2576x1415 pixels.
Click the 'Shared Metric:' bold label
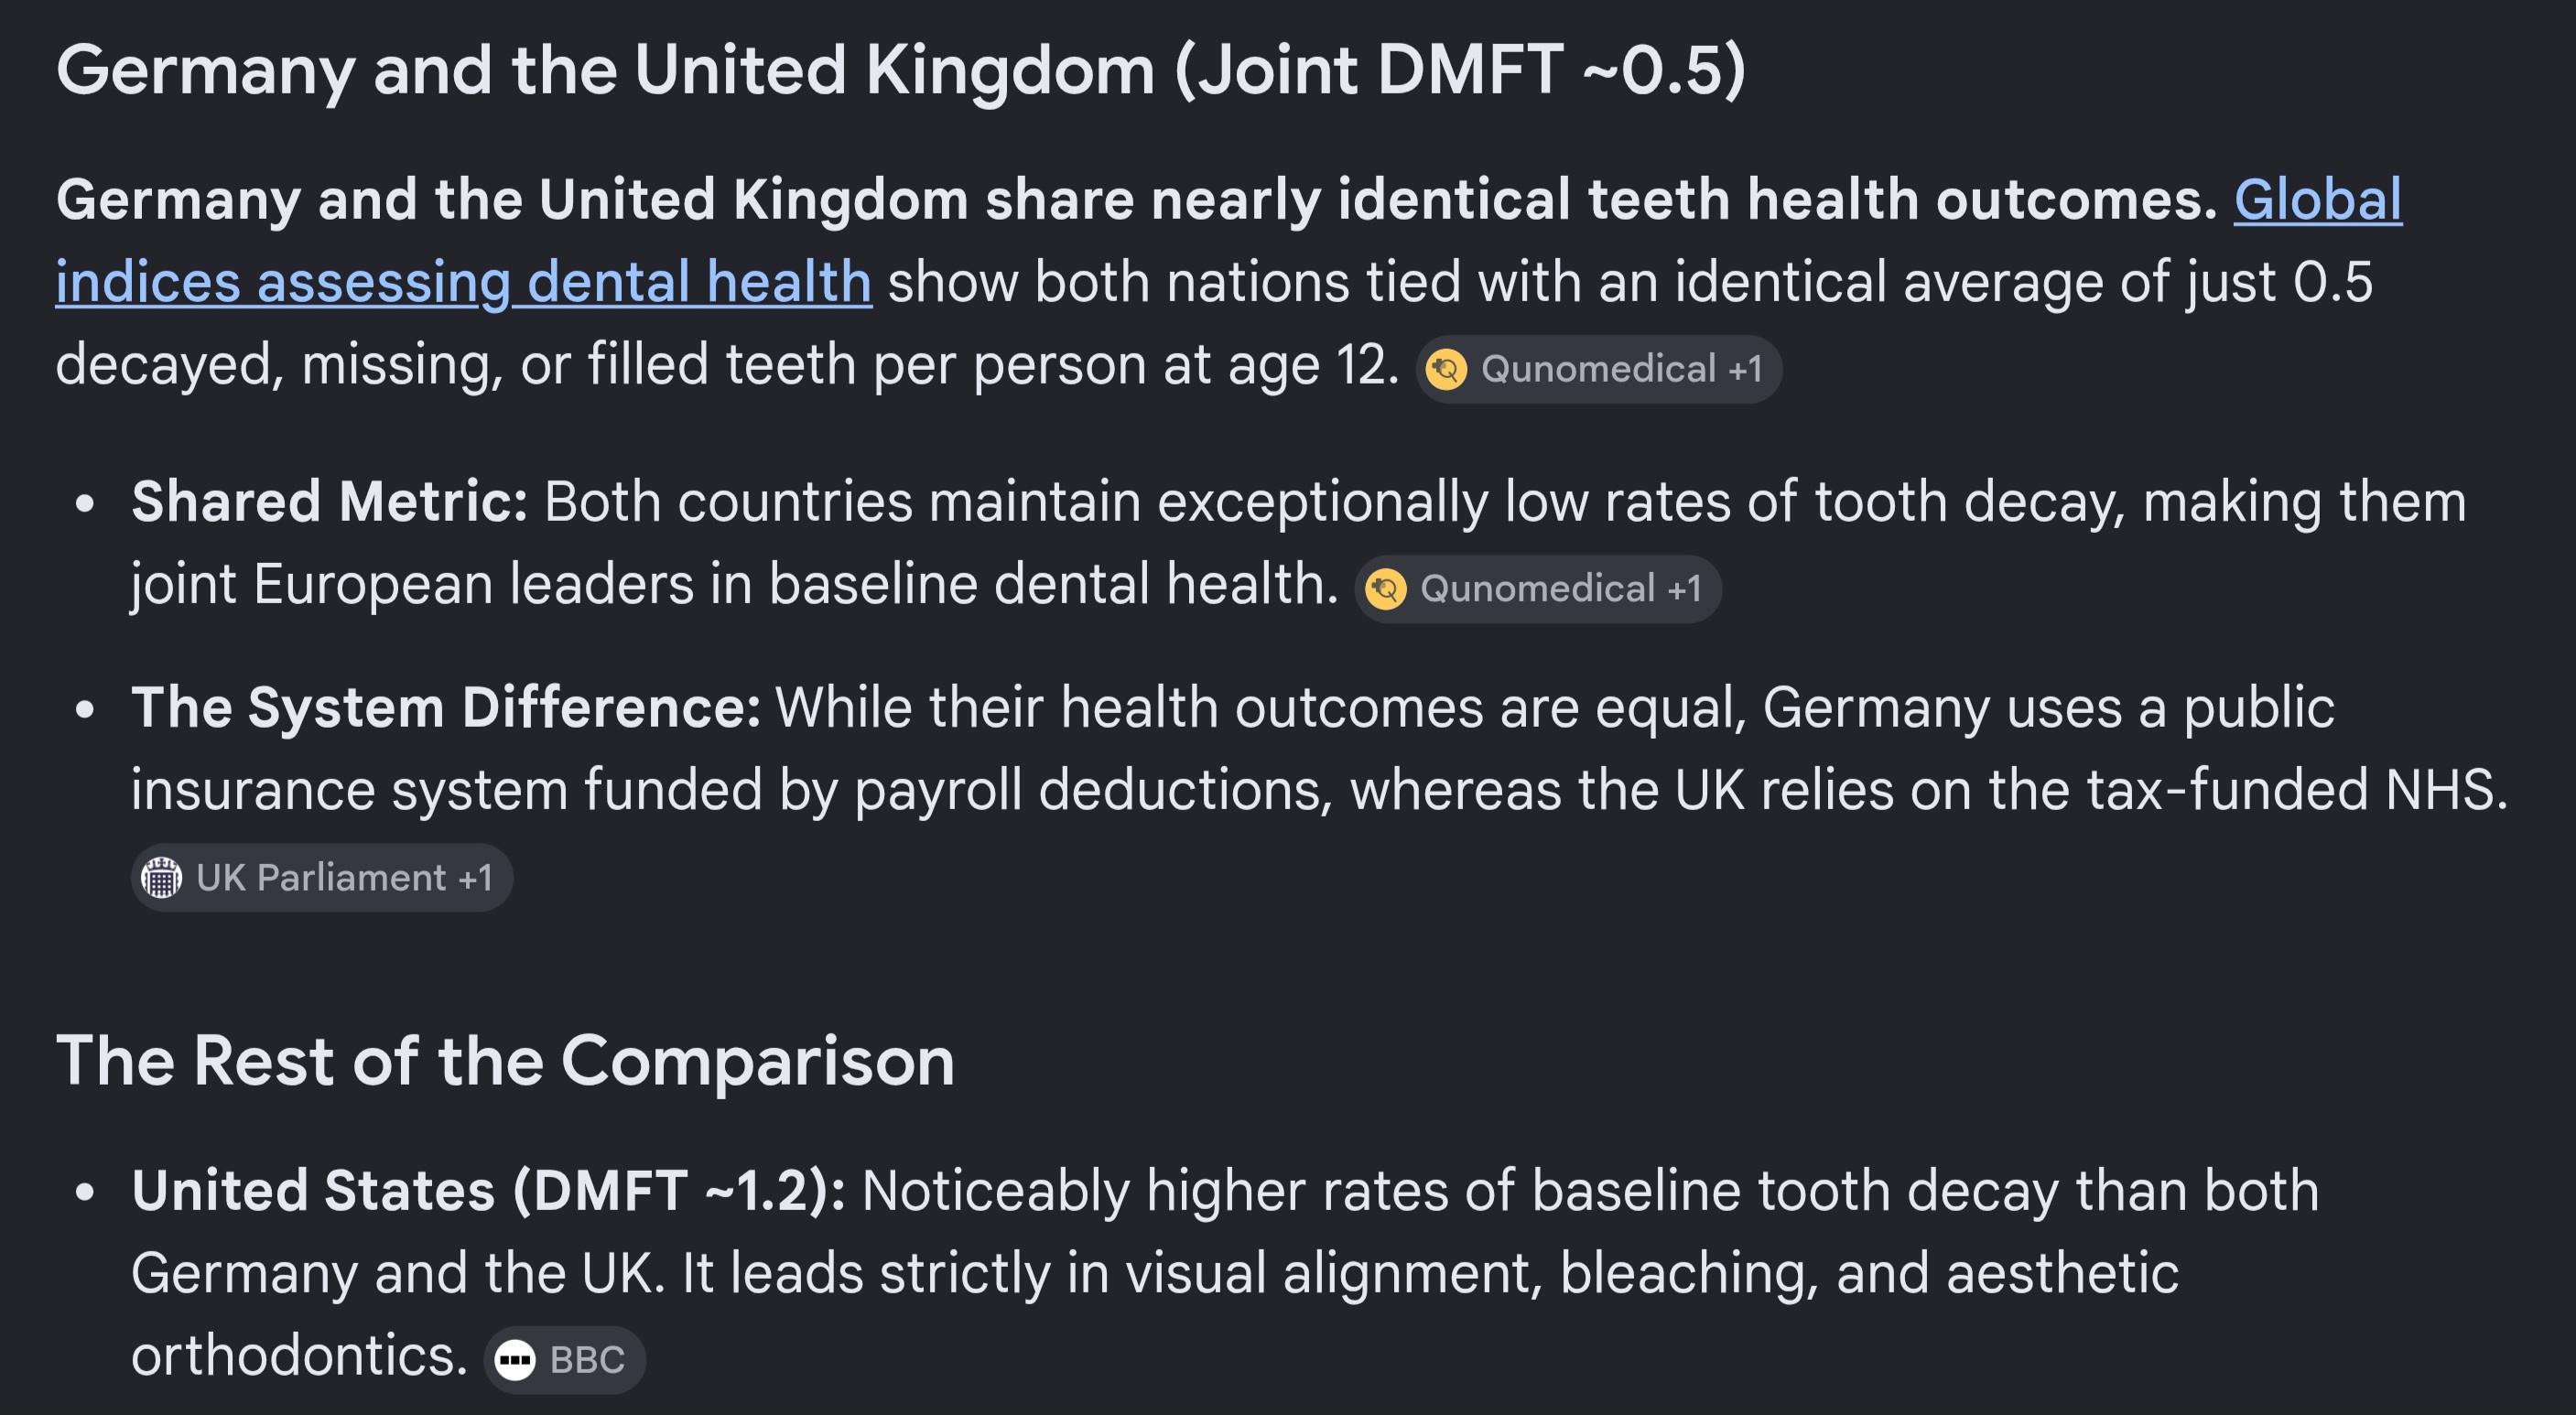click(x=329, y=501)
